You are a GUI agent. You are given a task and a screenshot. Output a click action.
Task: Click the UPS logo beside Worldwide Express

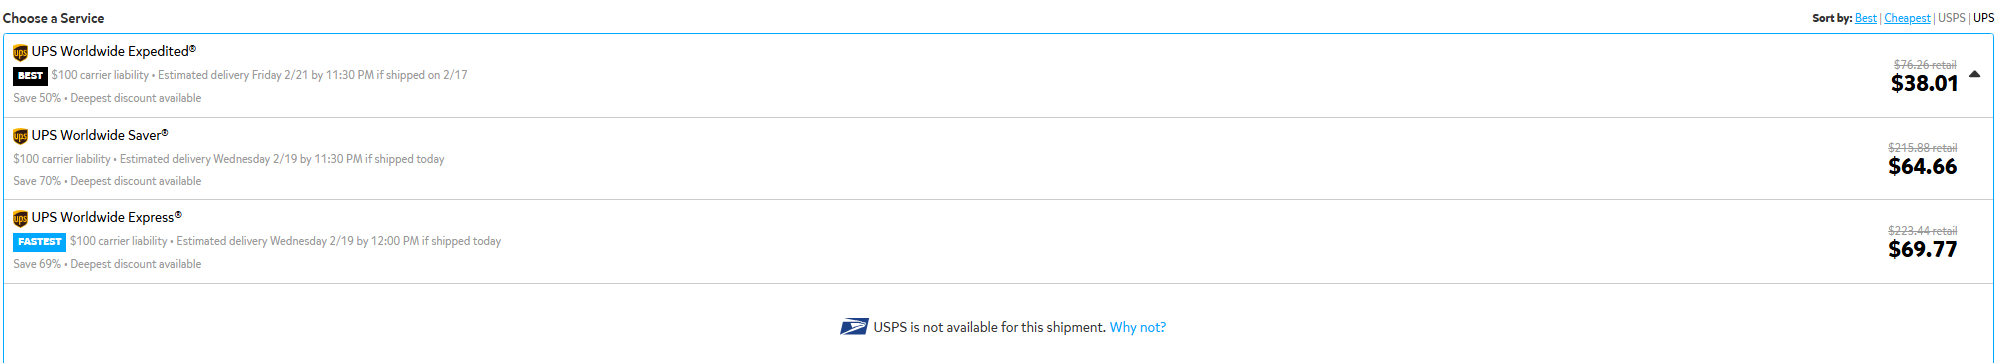pos(20,218)
